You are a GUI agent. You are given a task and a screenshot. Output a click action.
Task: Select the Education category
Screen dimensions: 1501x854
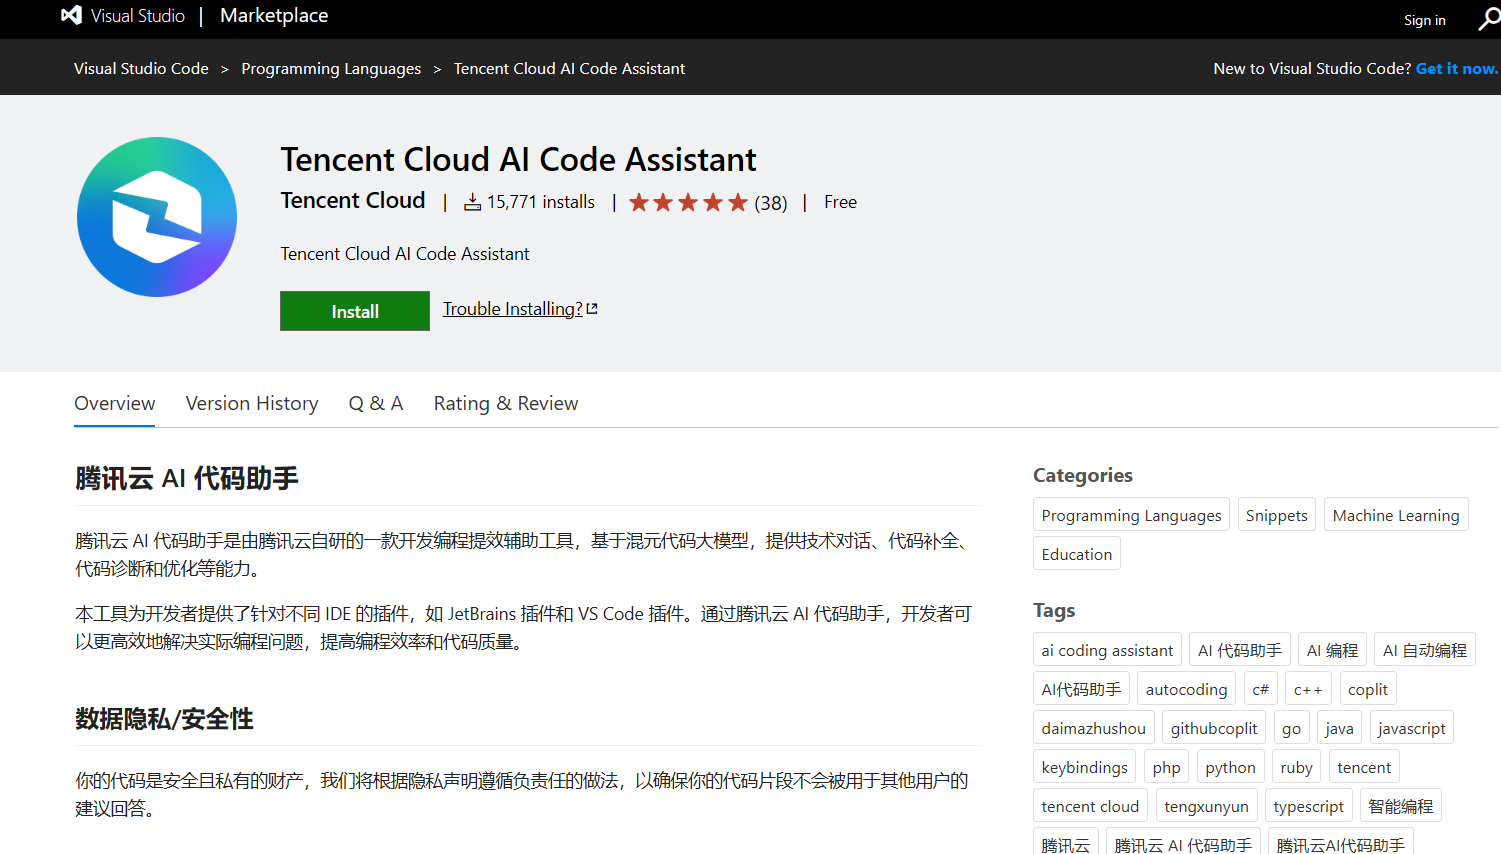point(1076,554)
